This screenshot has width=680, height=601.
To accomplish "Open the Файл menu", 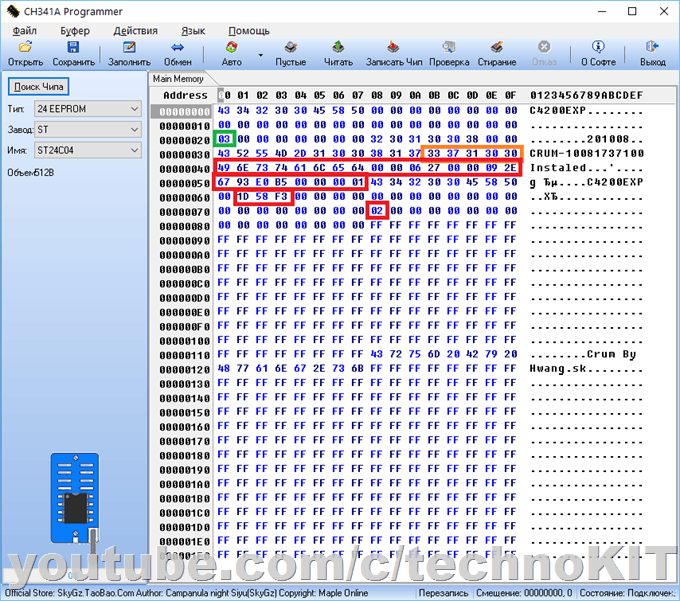I will (x=24, y=31).
